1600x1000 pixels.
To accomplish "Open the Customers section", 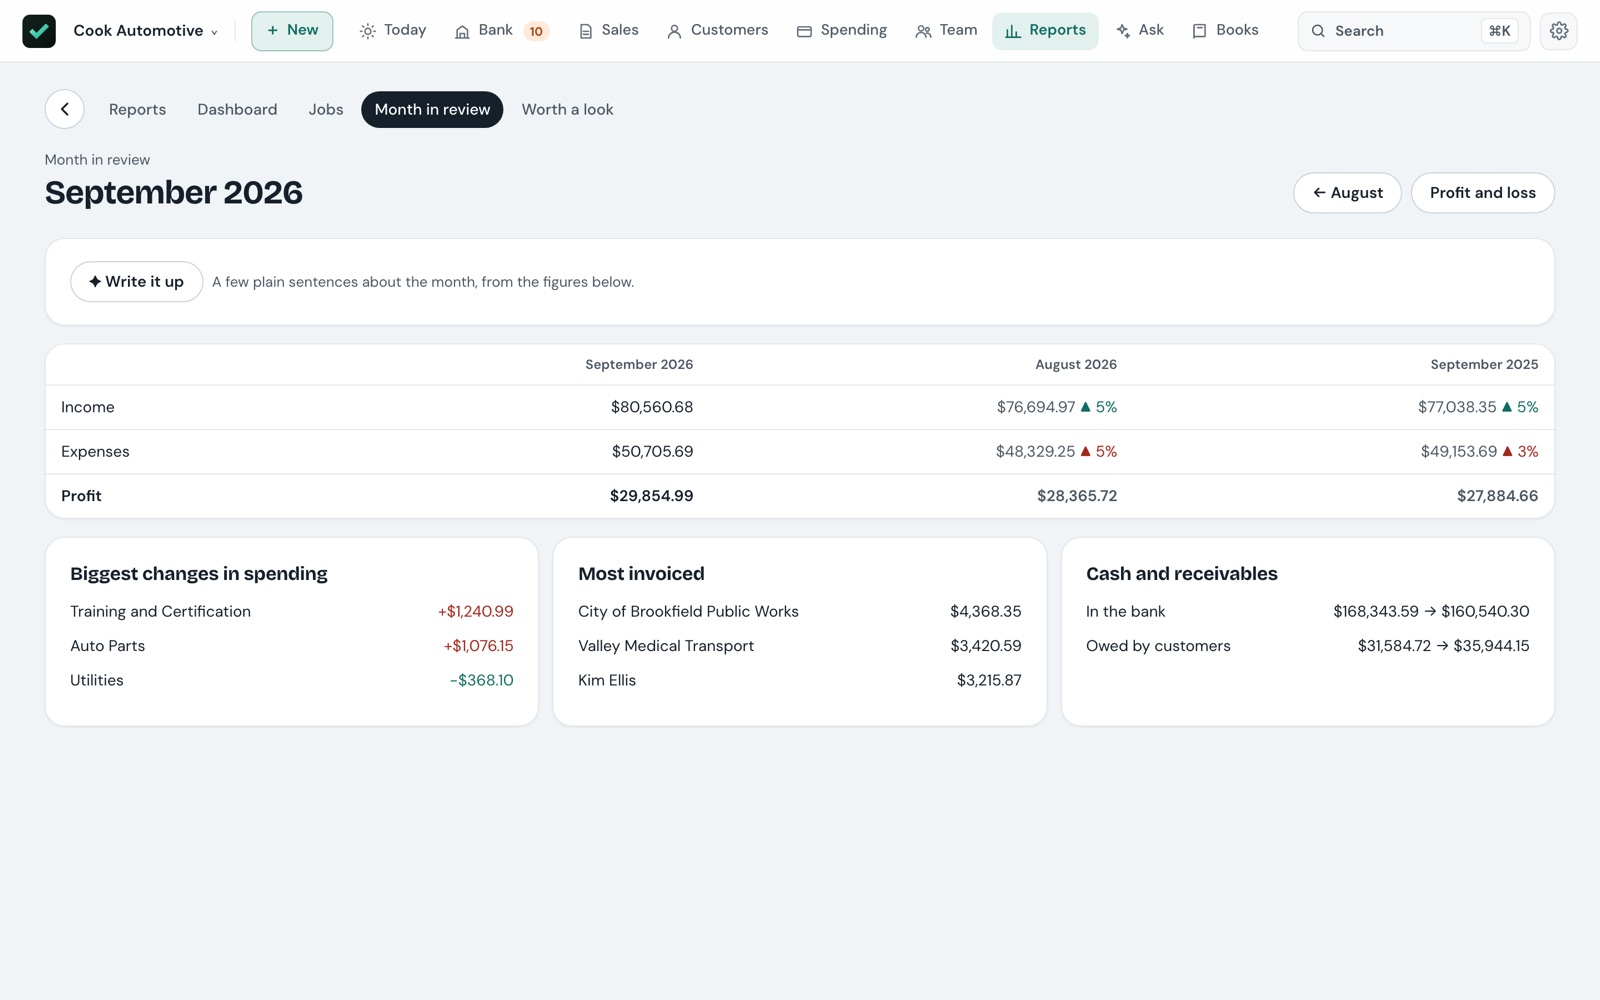I will [717, 31].
